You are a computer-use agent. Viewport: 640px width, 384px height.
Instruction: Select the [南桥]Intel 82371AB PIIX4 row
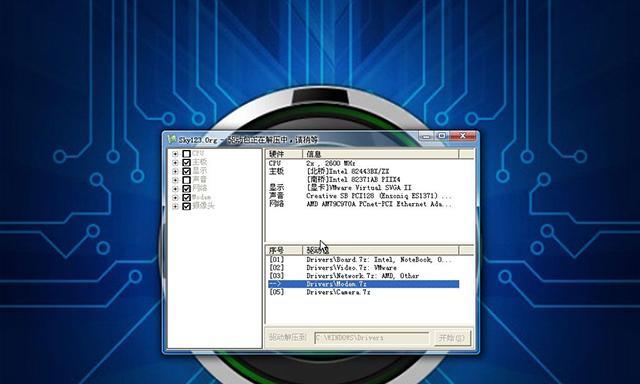tap(363, 180)
